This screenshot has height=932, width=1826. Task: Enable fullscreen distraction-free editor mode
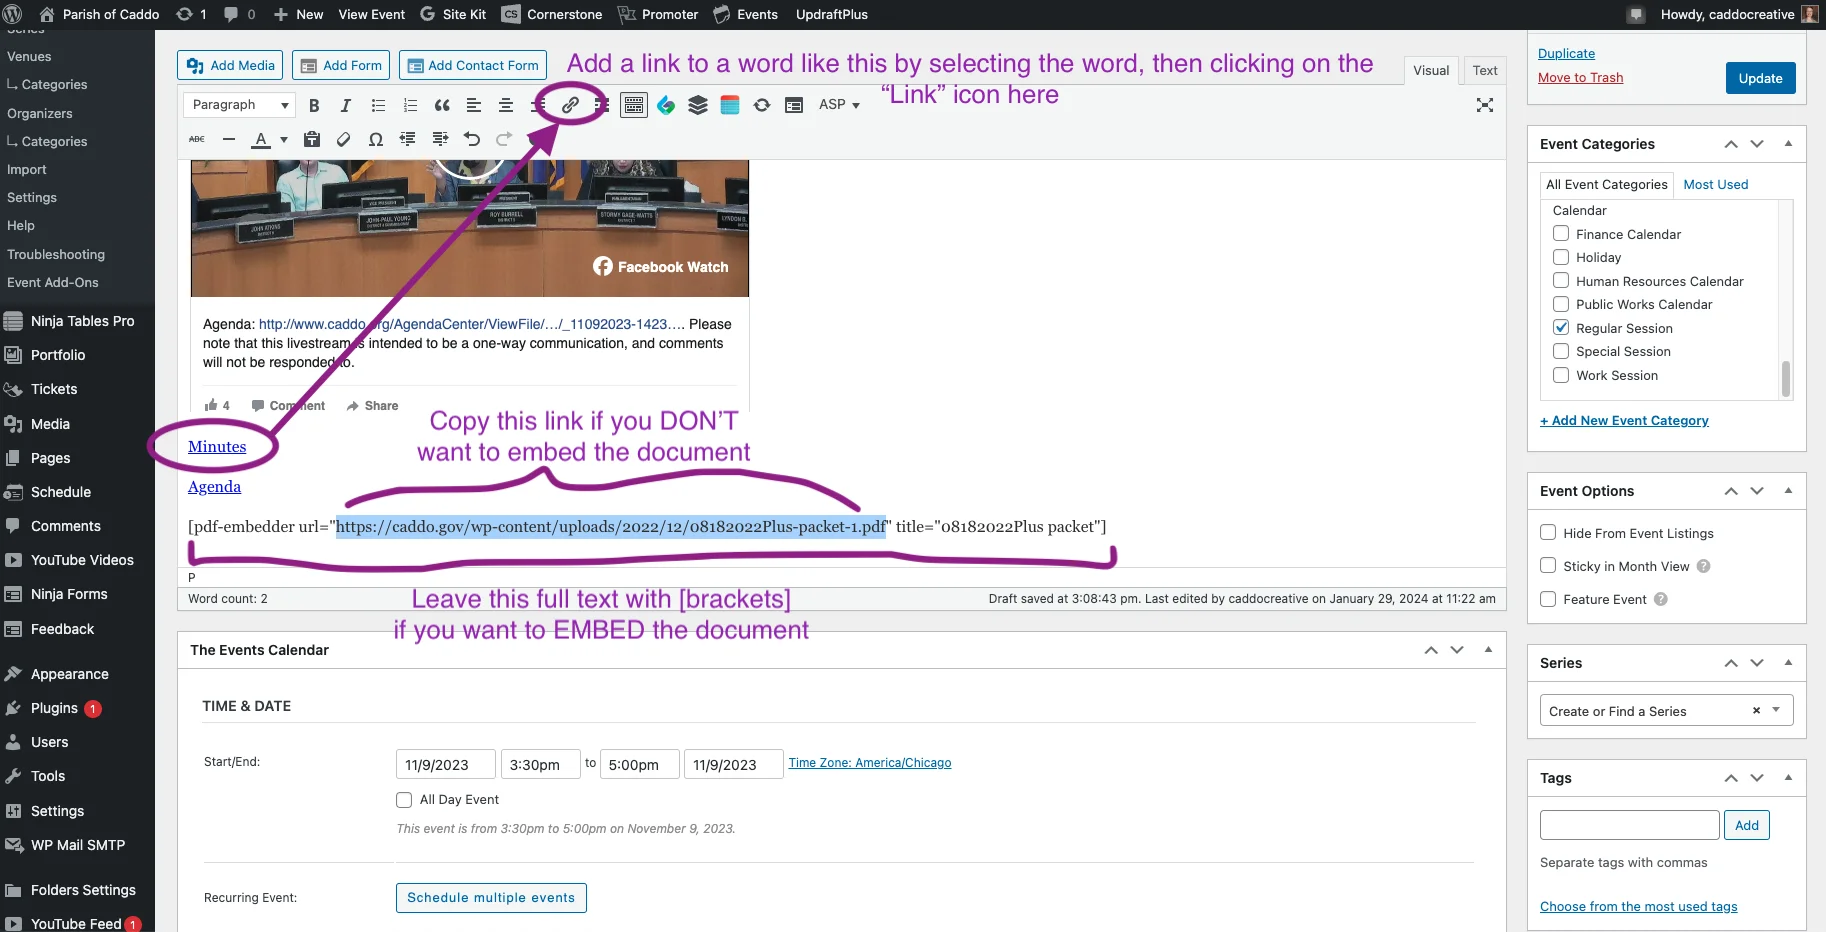[x=1484, y=105]
